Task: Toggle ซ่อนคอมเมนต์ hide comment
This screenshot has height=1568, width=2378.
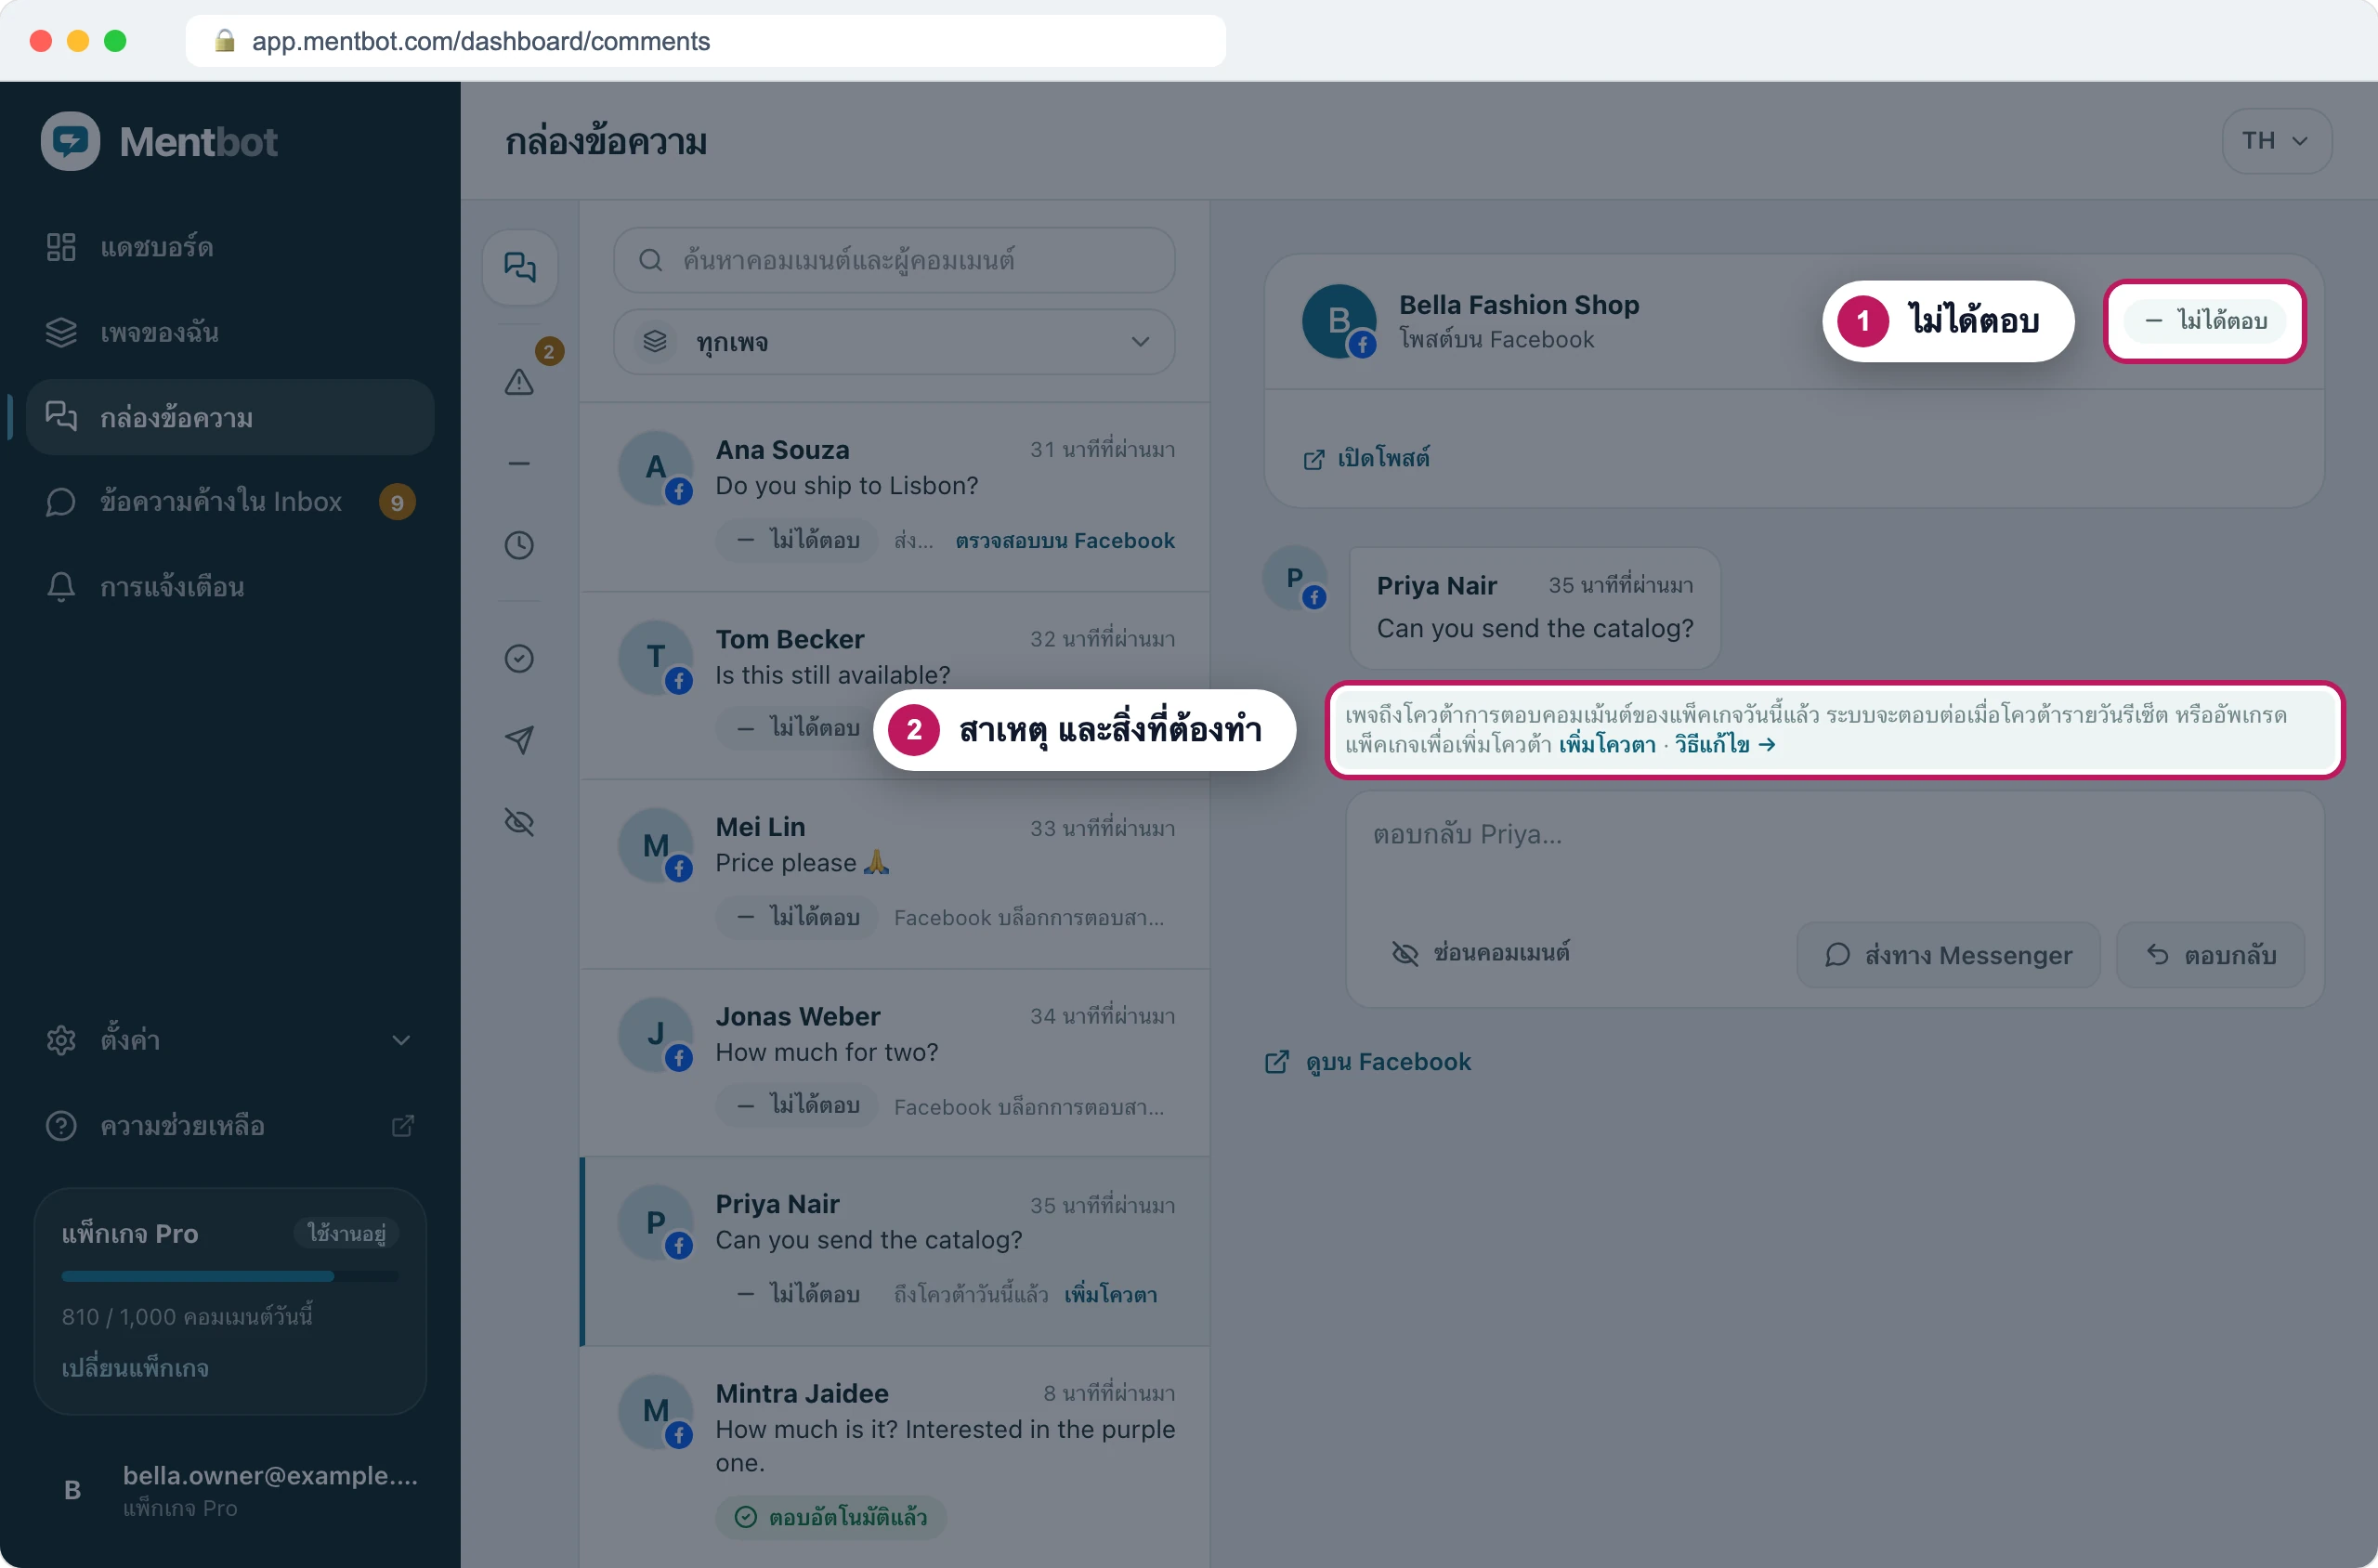Action: pos(1481,953)
